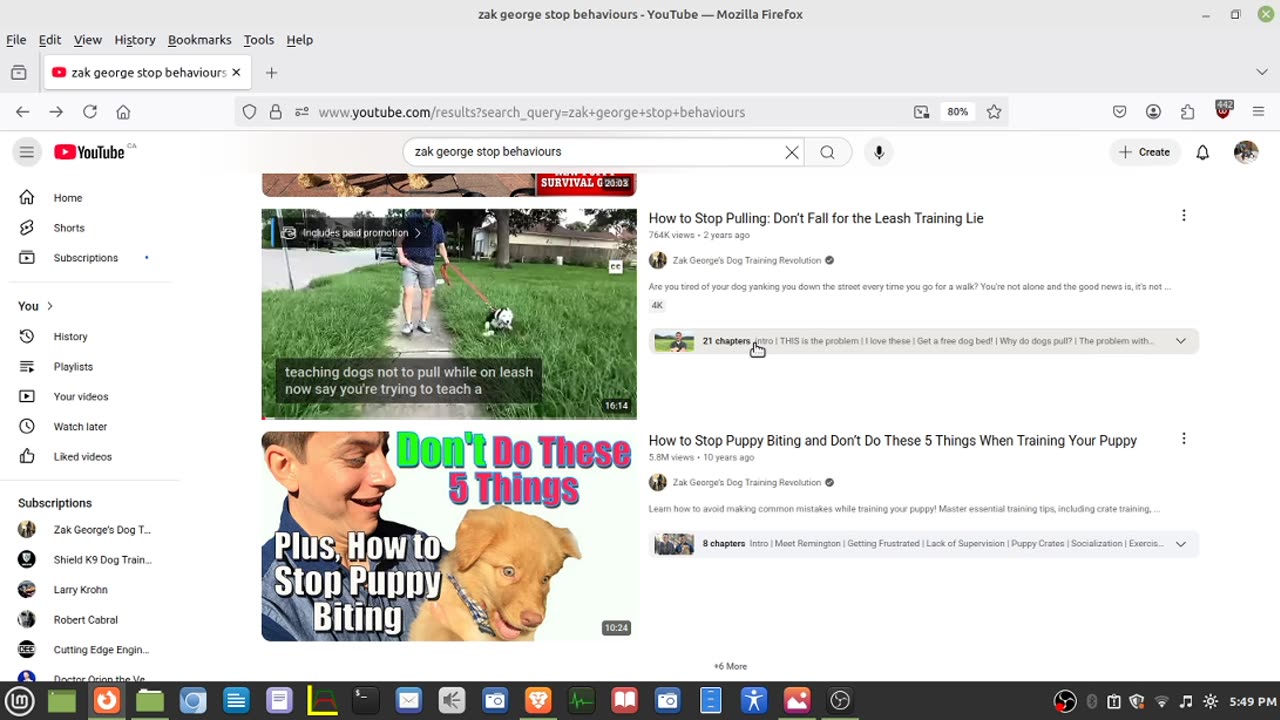The height and width of the screenshot is (720, 1280).
Task: Expand the Includes paid promotion notice
Action: pos(353,233)
